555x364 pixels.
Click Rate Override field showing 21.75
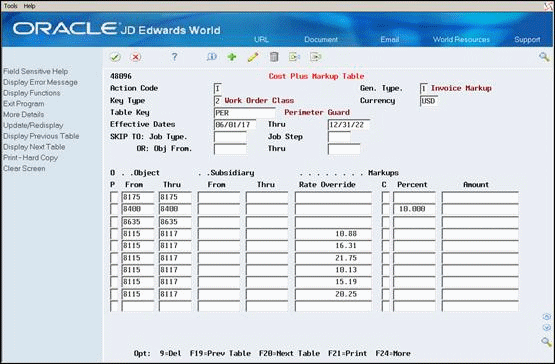click(x=333, y=258)
